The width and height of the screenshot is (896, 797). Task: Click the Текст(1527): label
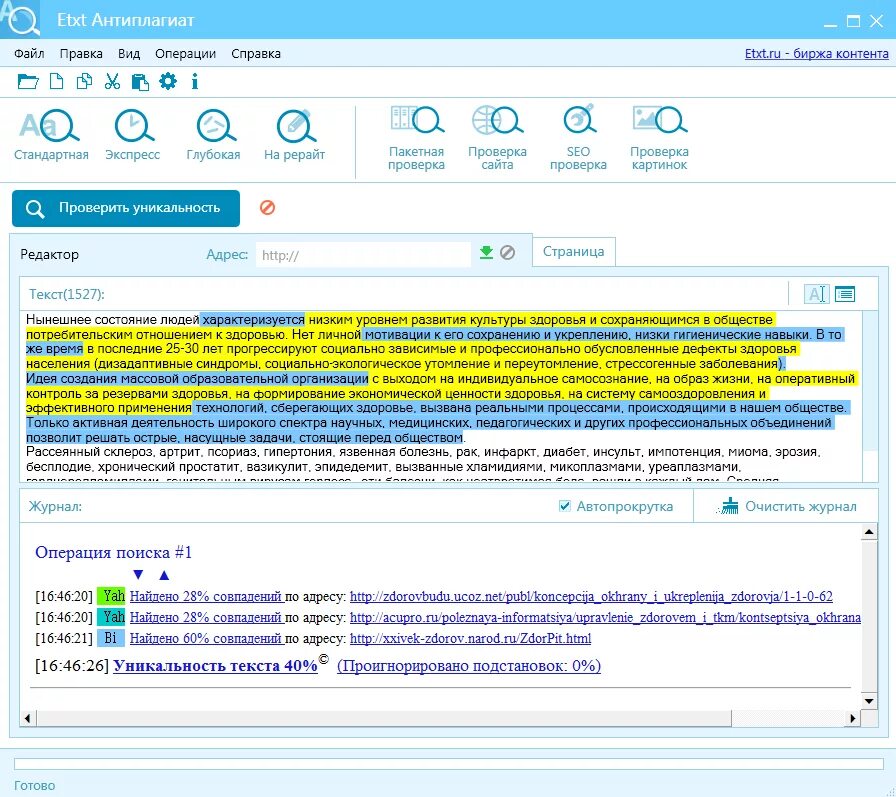click(x=67, y=294)
